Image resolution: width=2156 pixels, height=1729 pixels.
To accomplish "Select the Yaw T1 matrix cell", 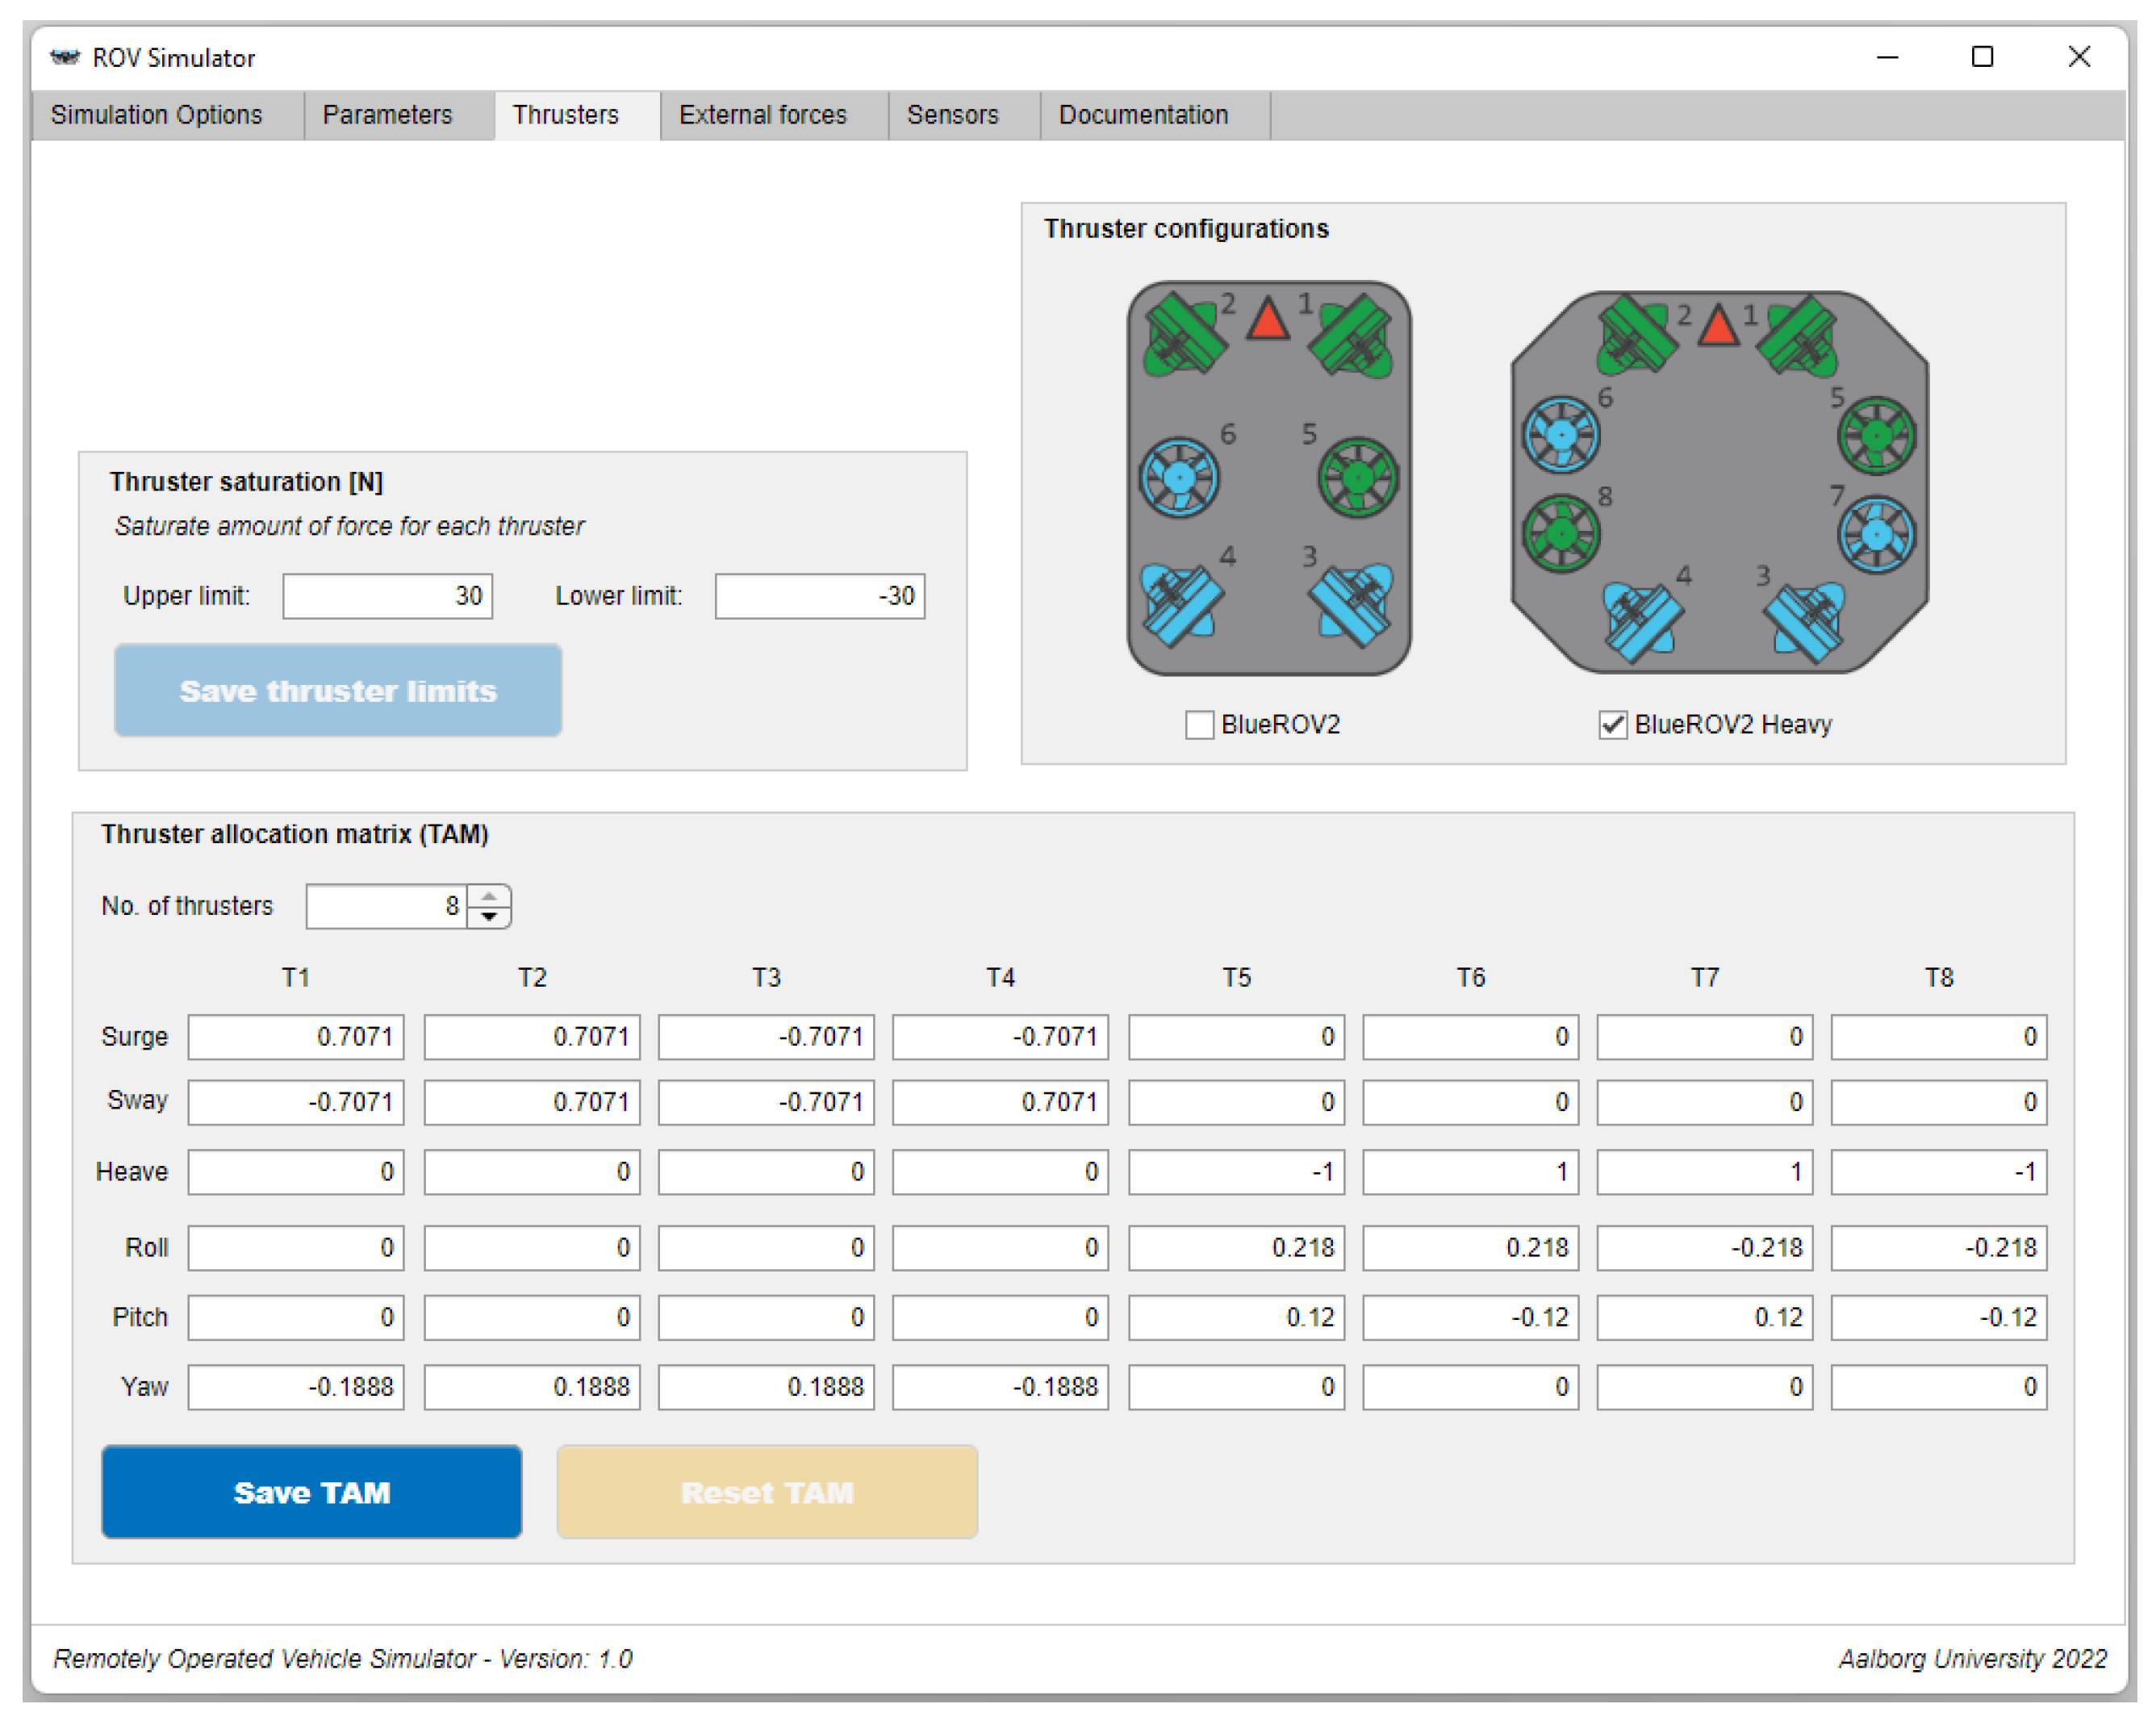I will [296, 1387].
